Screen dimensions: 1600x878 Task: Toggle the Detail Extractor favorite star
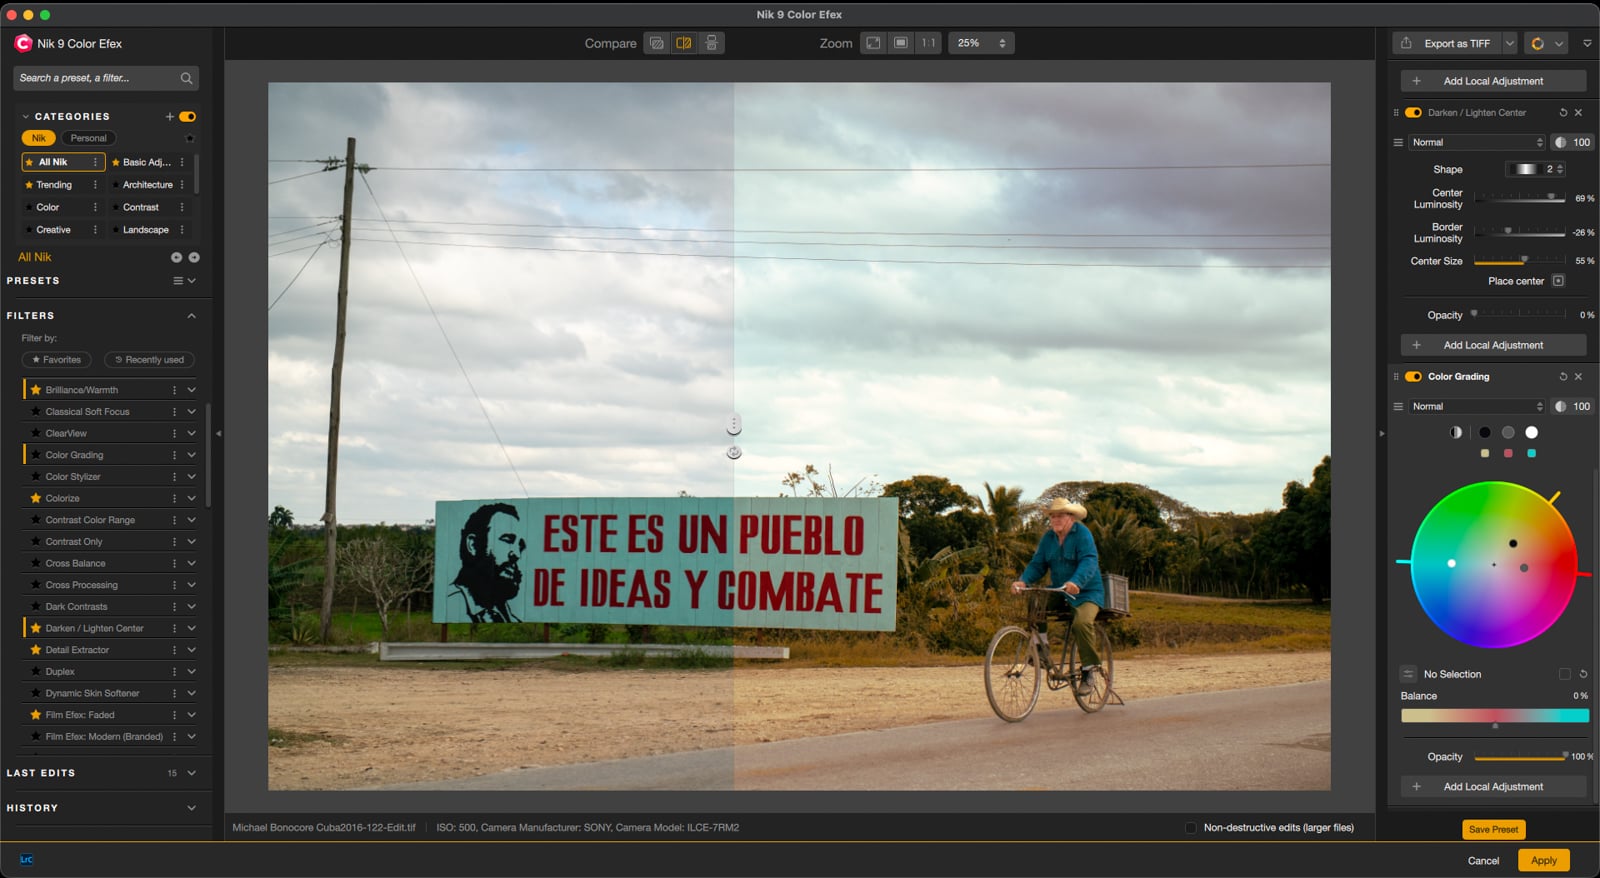point(36,650)
